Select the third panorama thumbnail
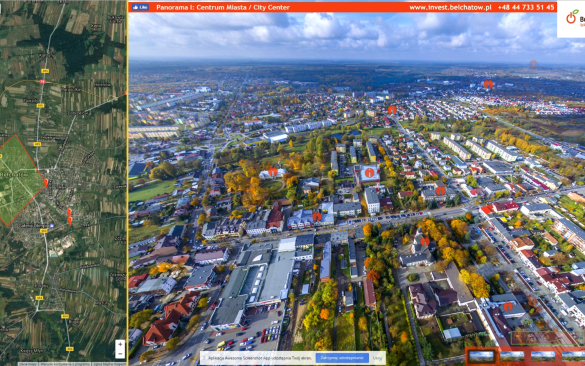The image size is (585, 366). tap(543, 356)
